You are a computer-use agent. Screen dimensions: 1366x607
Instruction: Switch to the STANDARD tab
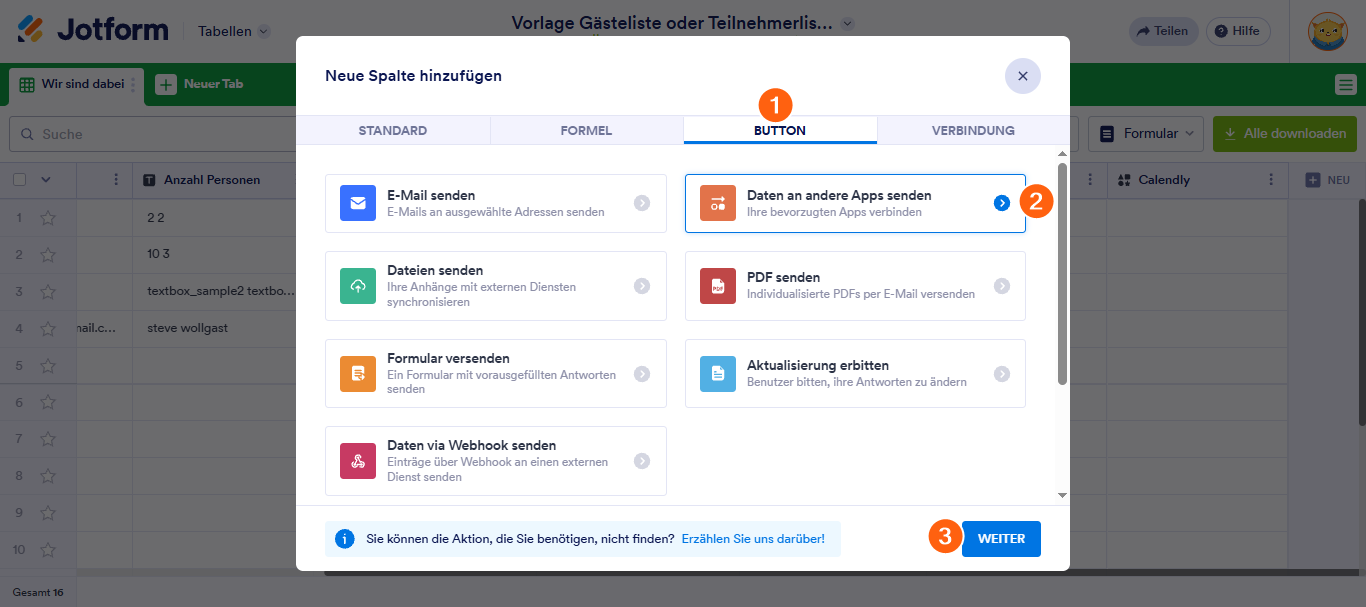point(393,131)
